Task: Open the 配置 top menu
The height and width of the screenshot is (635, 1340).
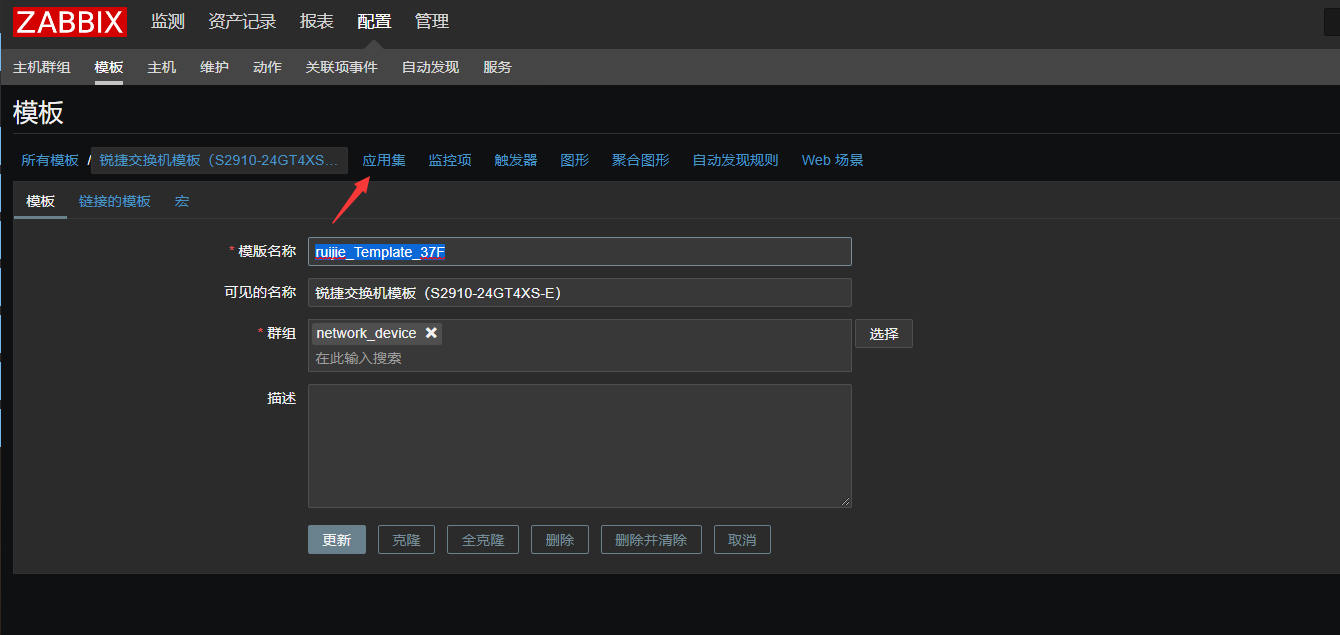Action: click(x=374, y=21)
